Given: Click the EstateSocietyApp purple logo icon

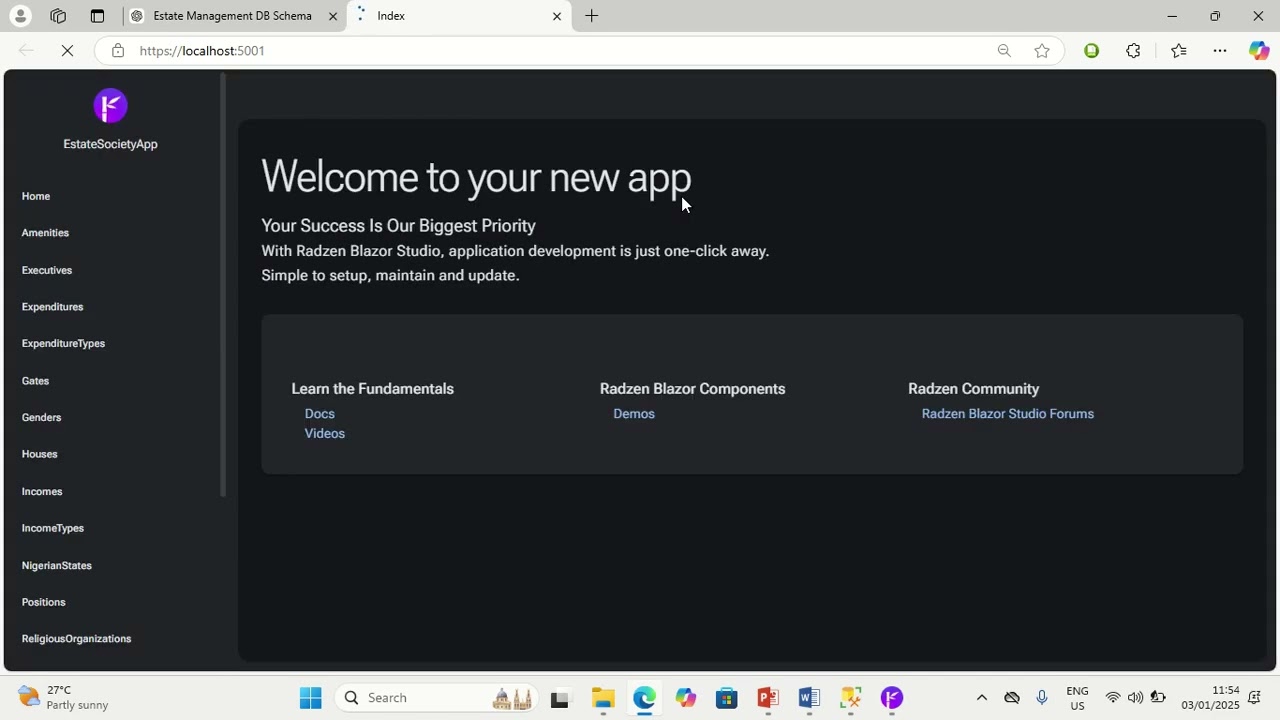Looking at the screenshot, I should 110,106.
